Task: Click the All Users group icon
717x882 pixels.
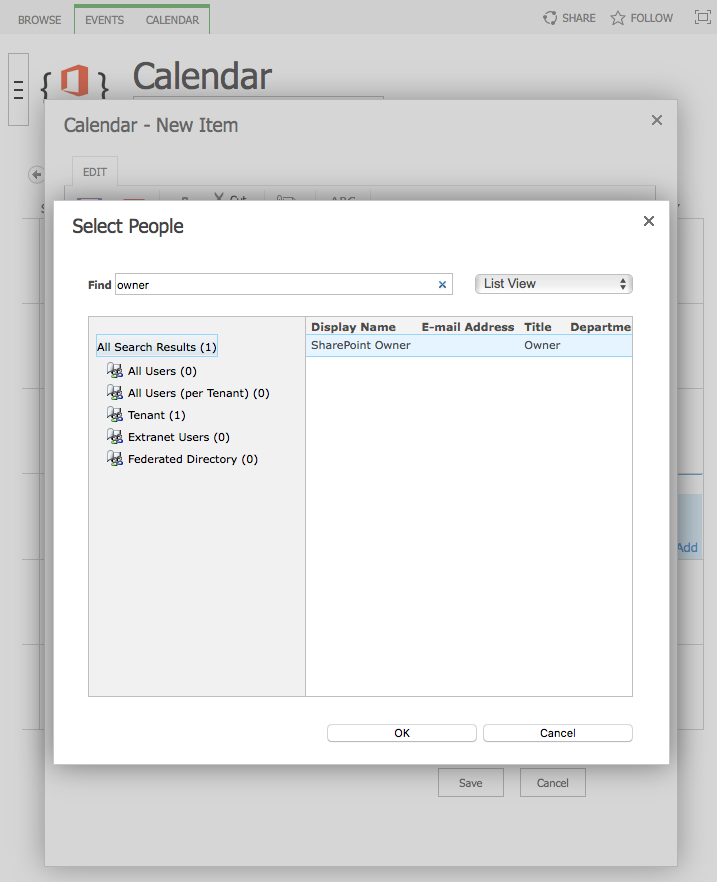Action: (x=115, y=370)
